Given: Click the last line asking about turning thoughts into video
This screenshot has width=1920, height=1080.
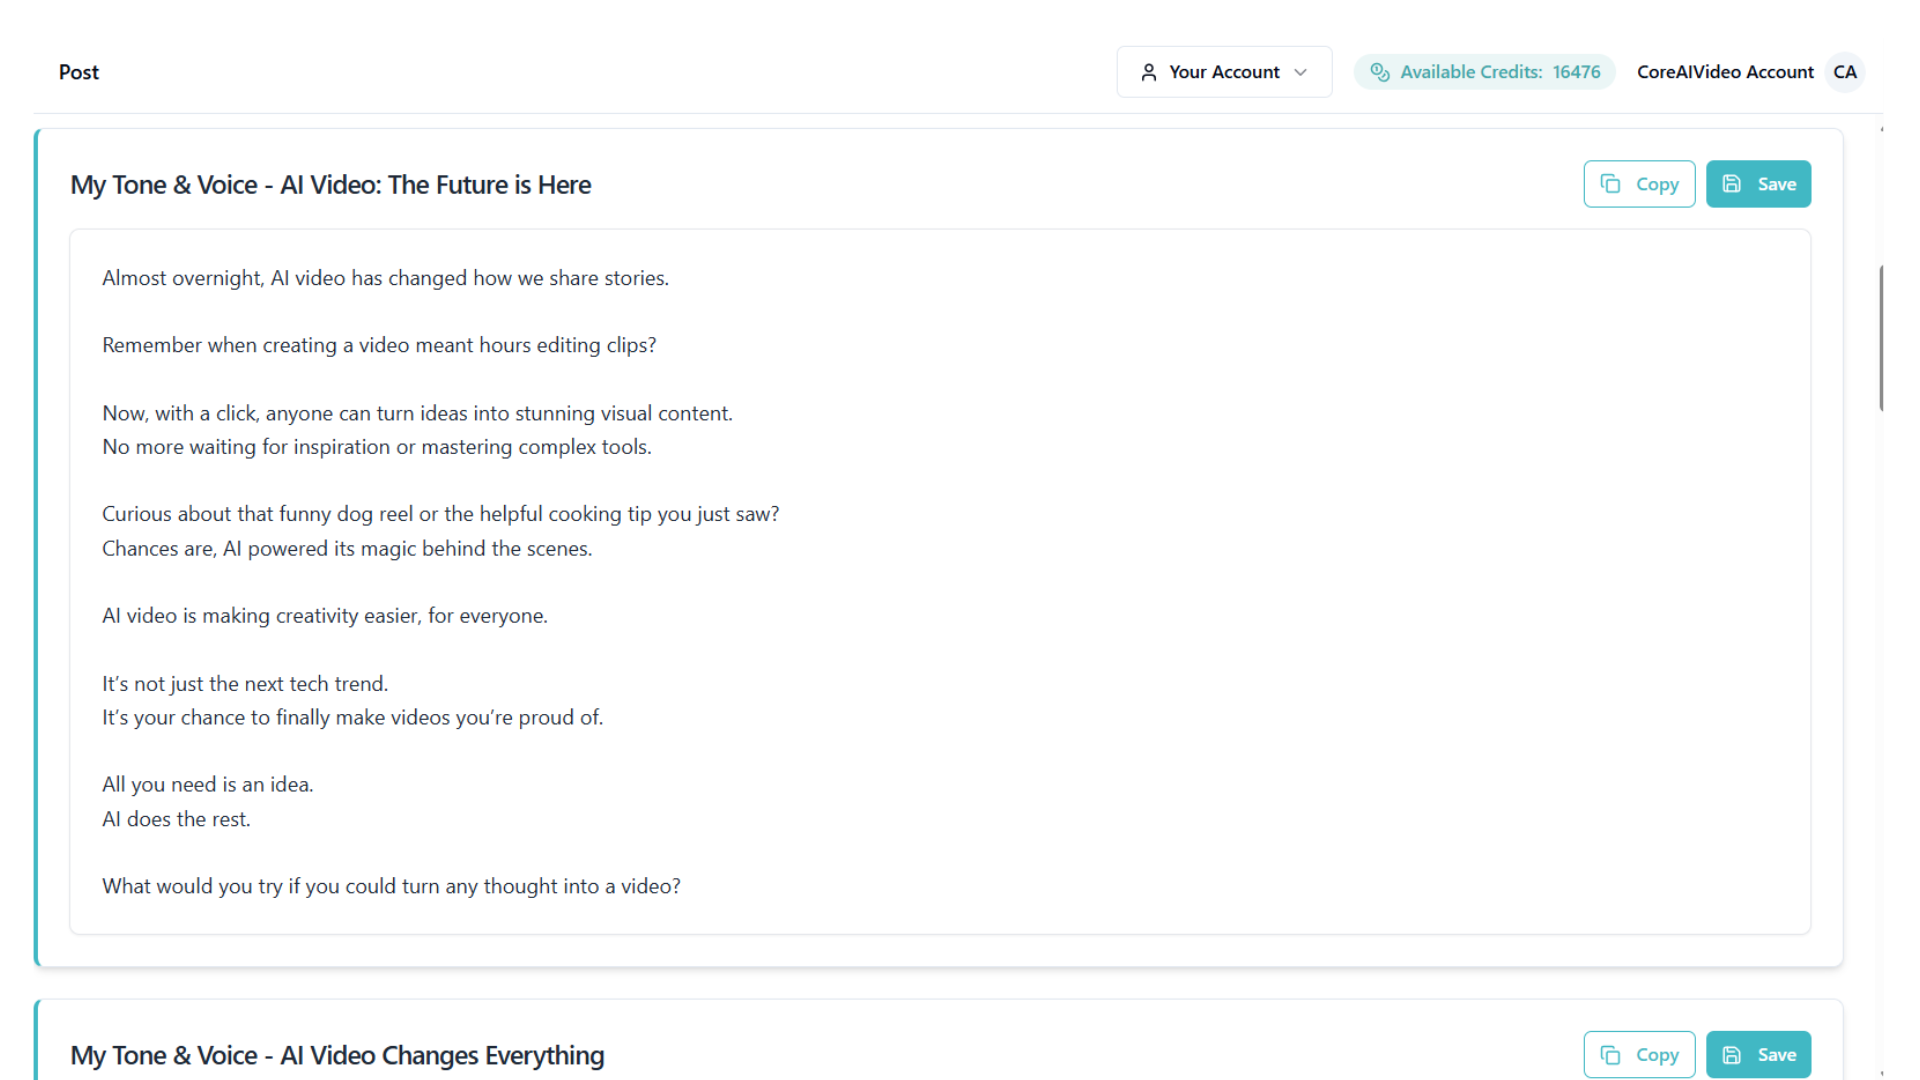Looking at the screenshot, I should 391,886.
